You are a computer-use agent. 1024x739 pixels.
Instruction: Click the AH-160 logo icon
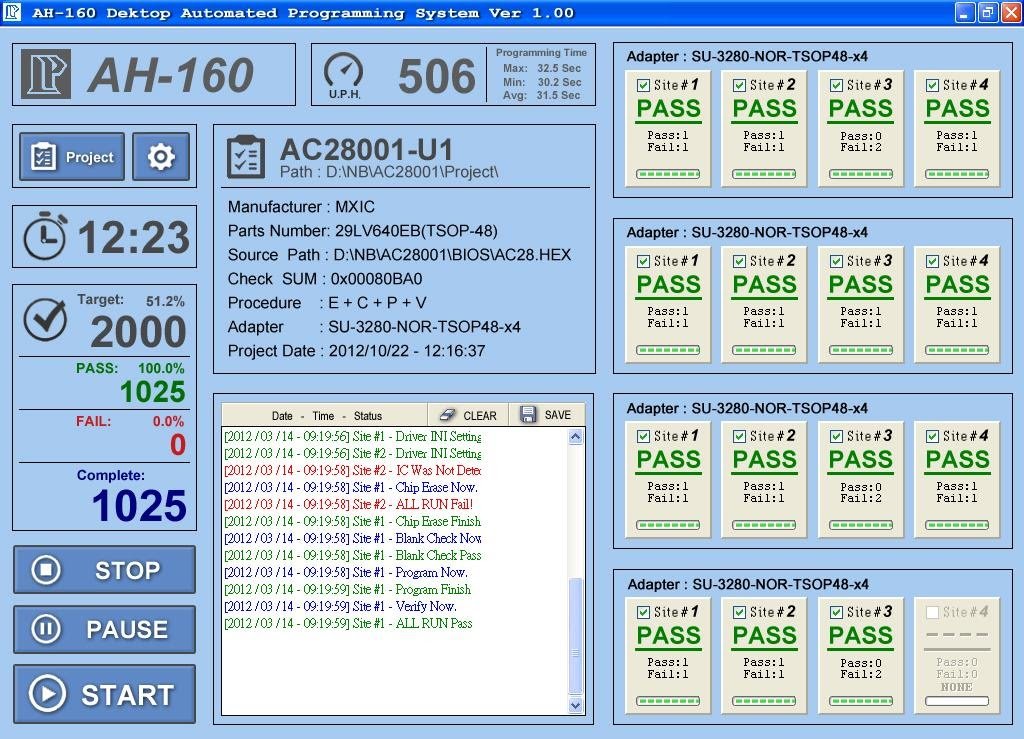click(x=46, y=74)
